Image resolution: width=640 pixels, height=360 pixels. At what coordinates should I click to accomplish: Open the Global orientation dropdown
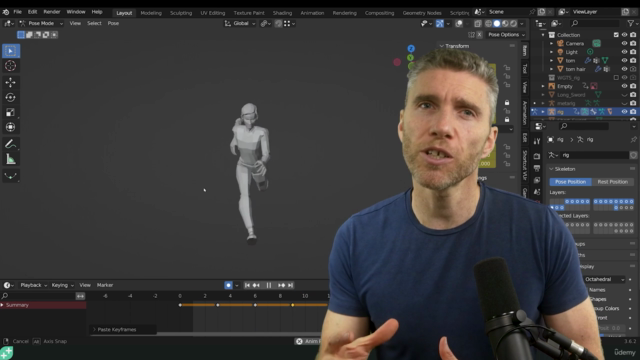coord(240,24)
